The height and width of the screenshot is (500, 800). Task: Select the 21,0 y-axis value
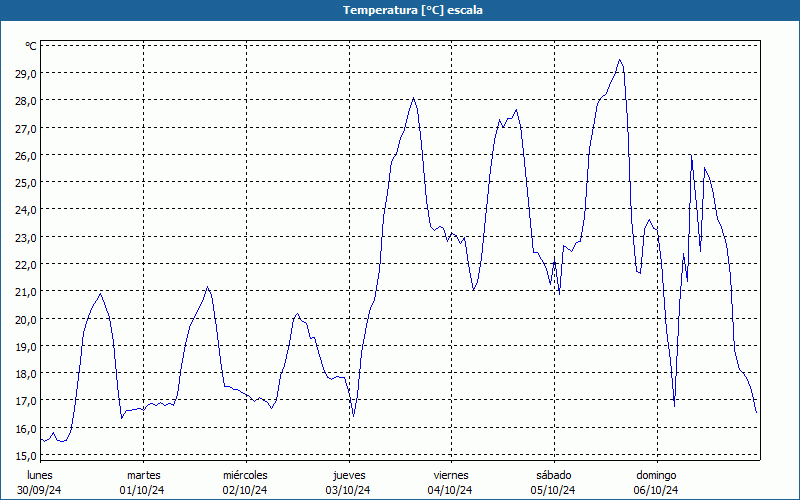pos(27,292)
